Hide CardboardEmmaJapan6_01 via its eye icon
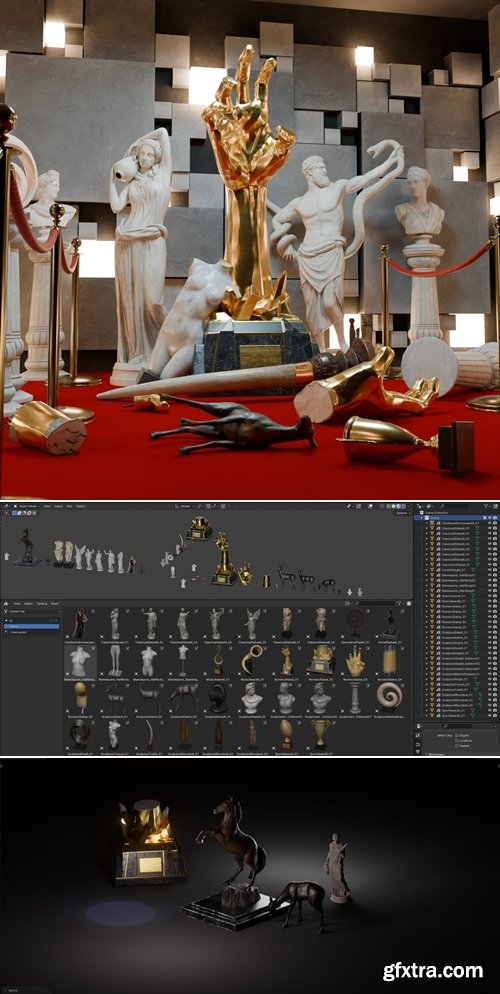500x994 pixels. pyautogui.click(x=490, y=524)
